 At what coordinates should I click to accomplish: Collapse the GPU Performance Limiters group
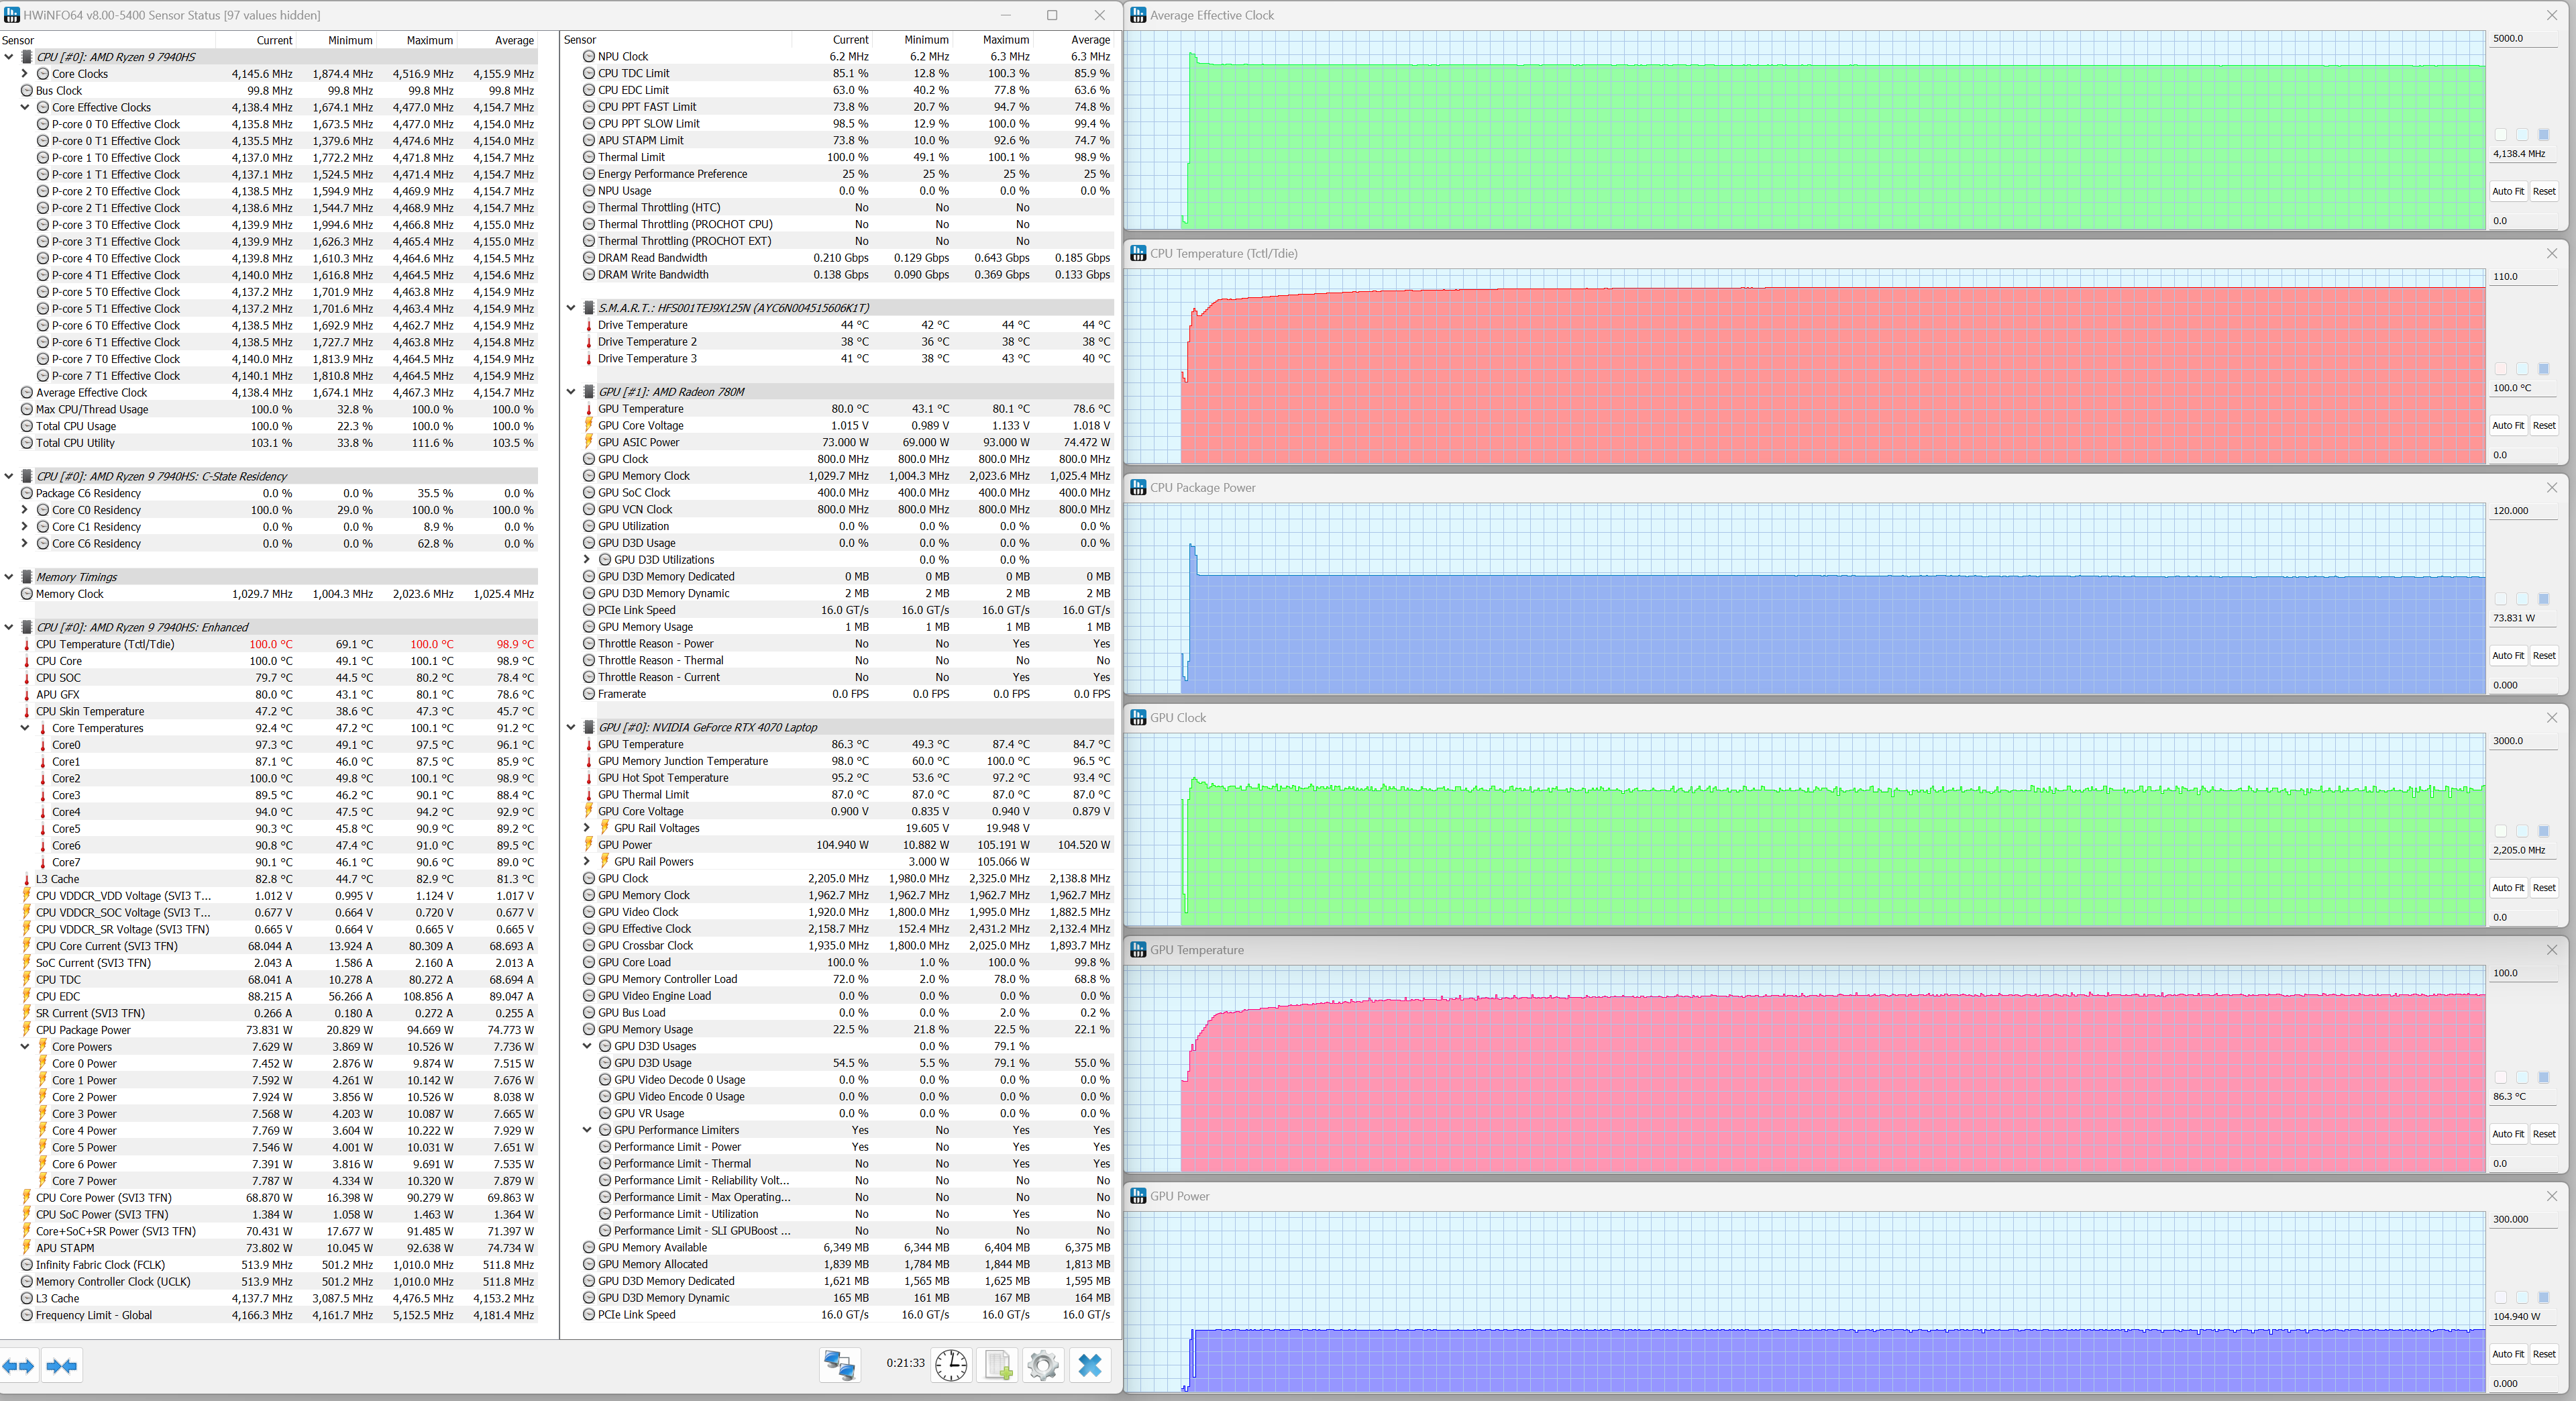[587, 1130]
